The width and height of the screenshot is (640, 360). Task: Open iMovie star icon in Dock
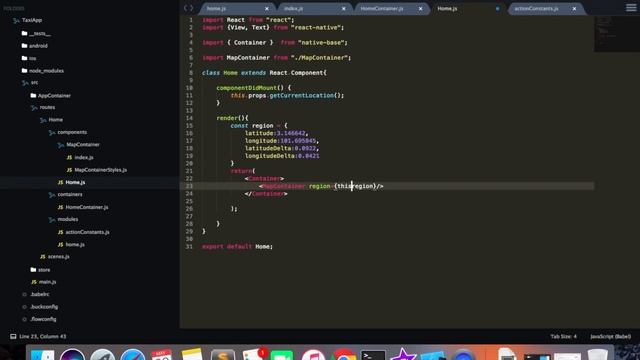point(403,354)
